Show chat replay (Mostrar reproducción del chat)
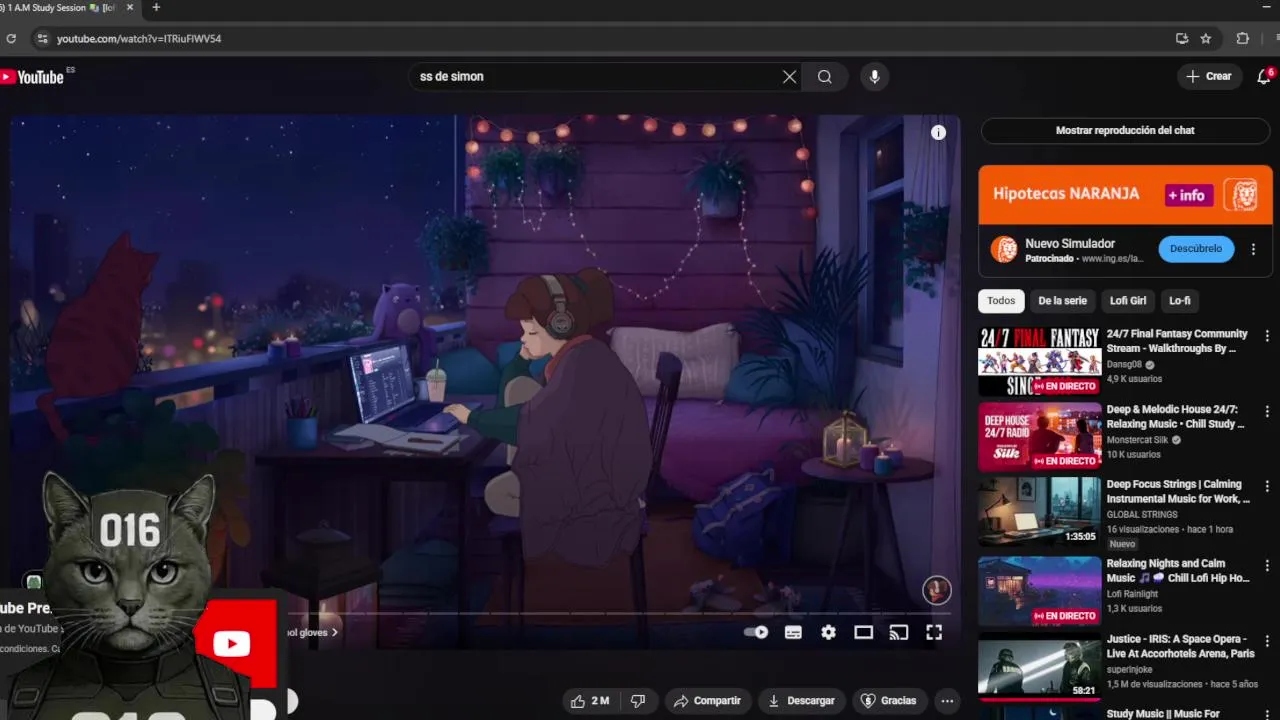Viewport: 1280px width, 720px height. click(x=1125, y=131)
